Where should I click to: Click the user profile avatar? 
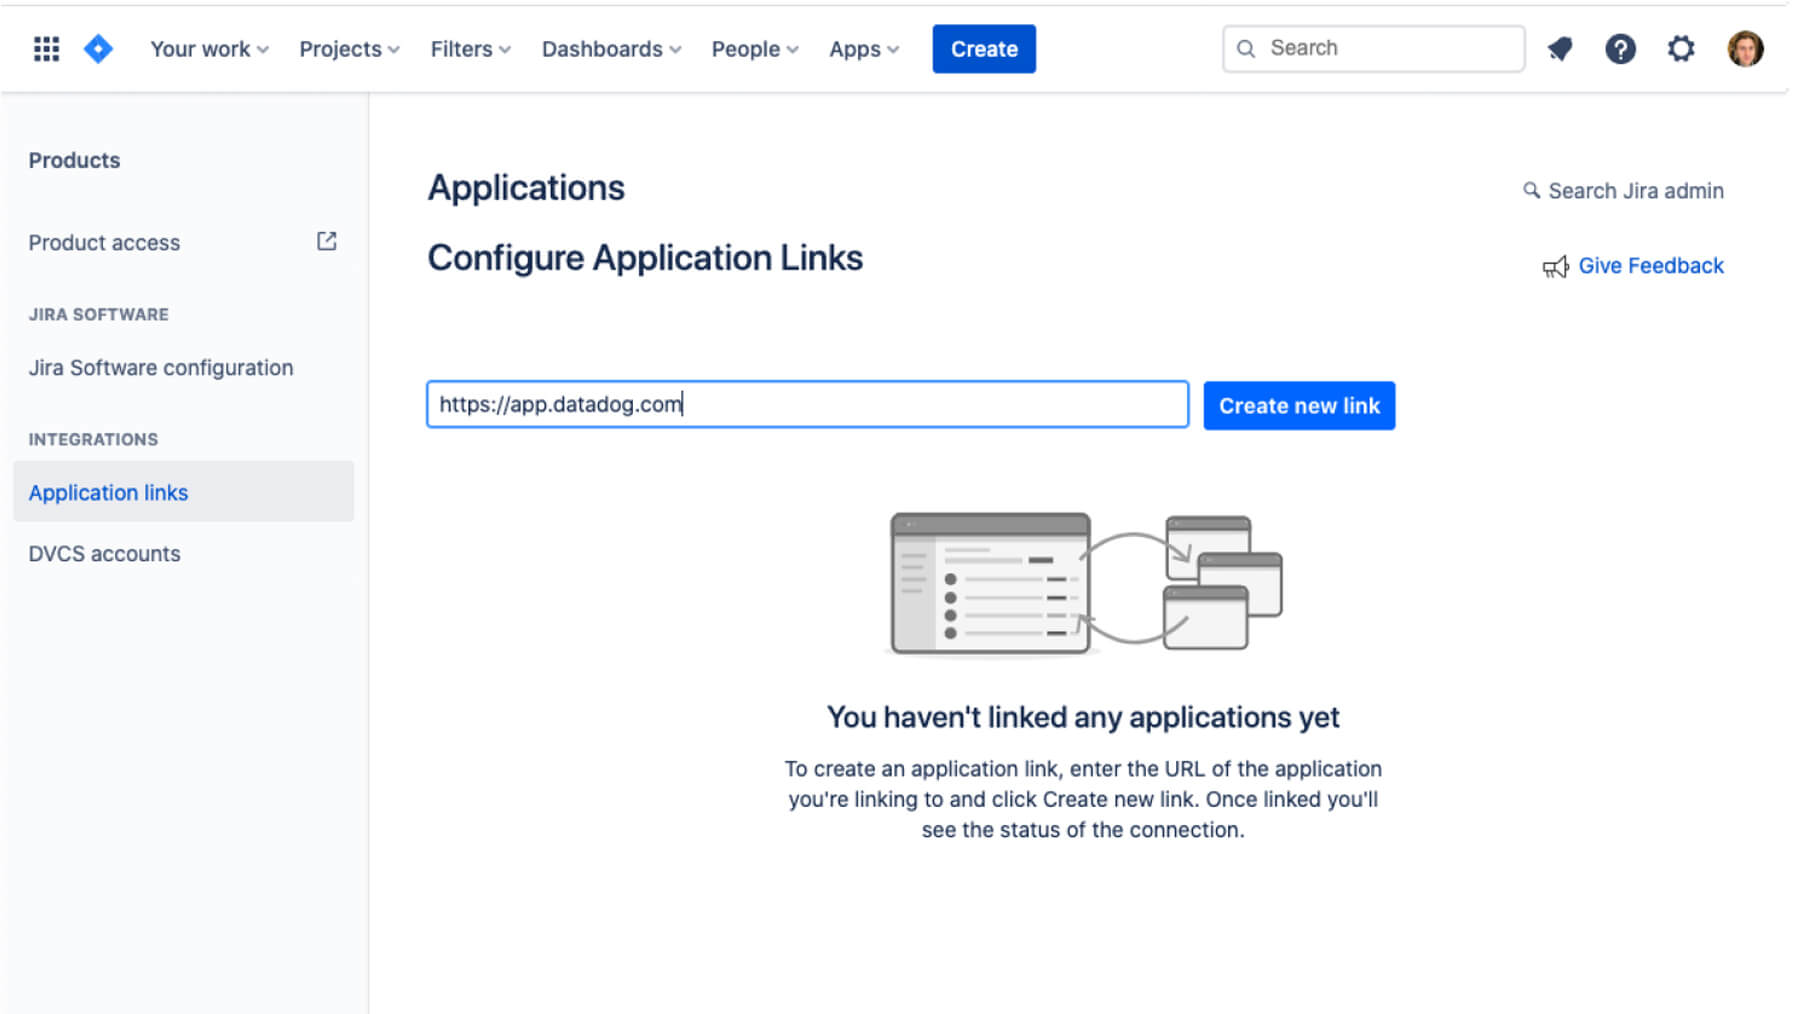1746,48
